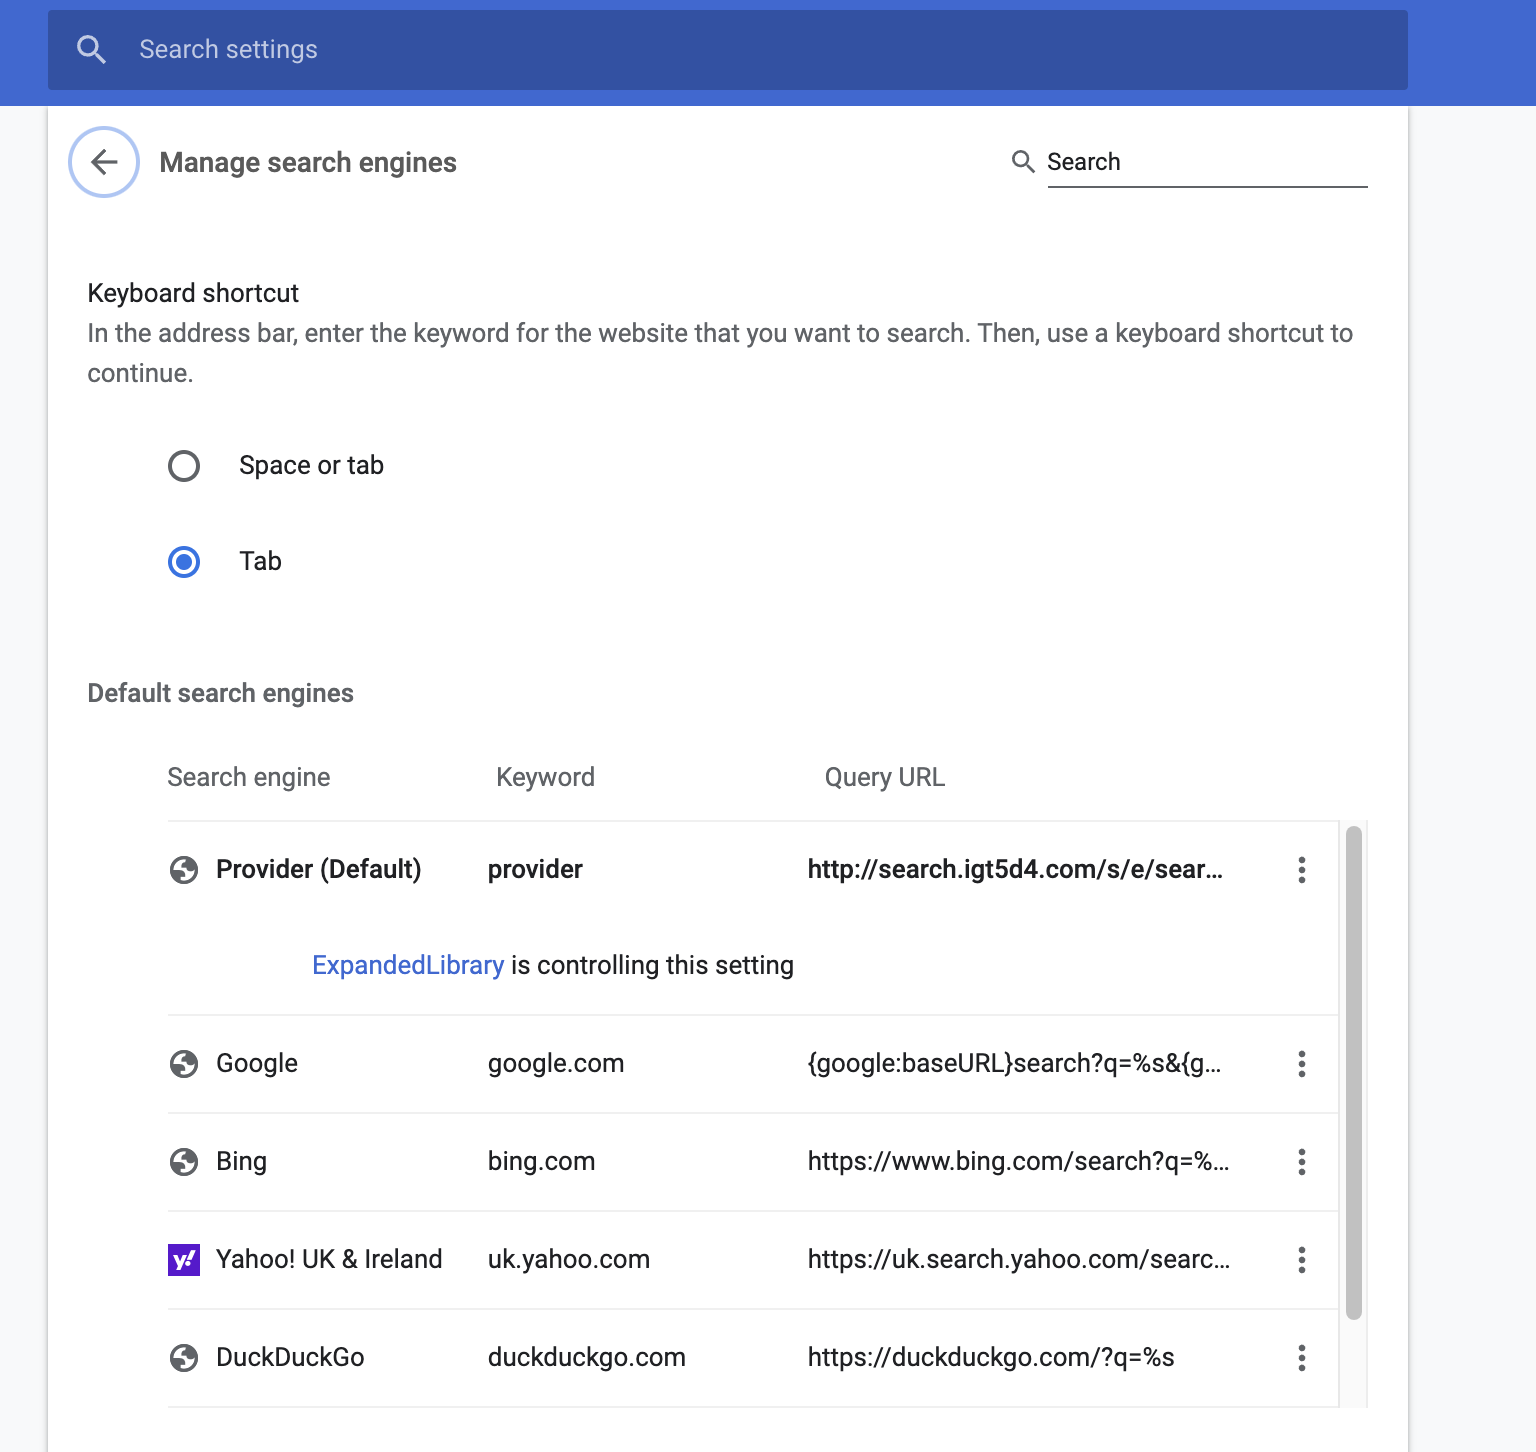1536x1452 pixels.
Task: Select the "Tab" radio button
Action: point(184,562)
